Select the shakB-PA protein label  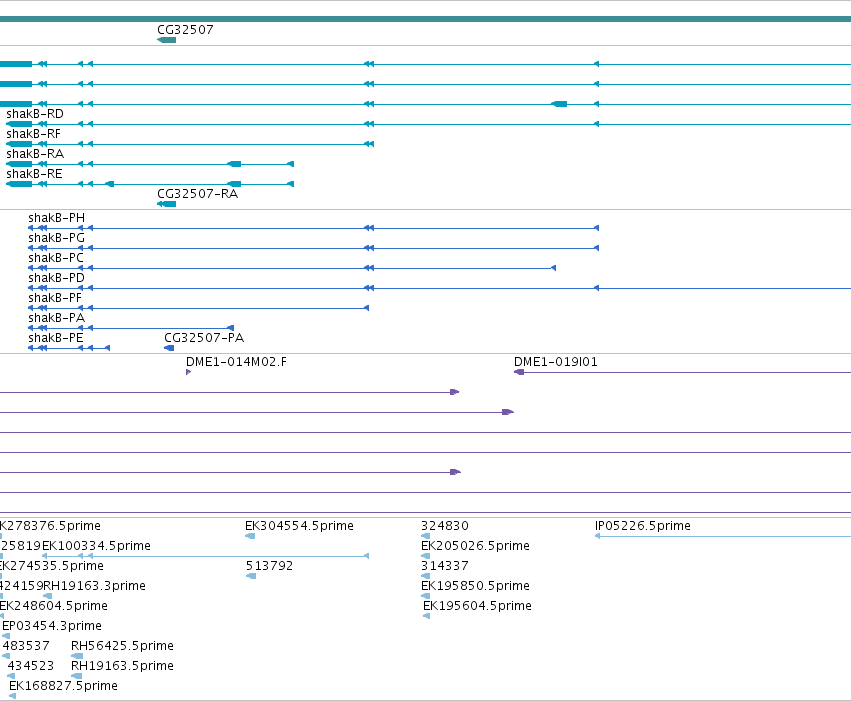point(56,318)
